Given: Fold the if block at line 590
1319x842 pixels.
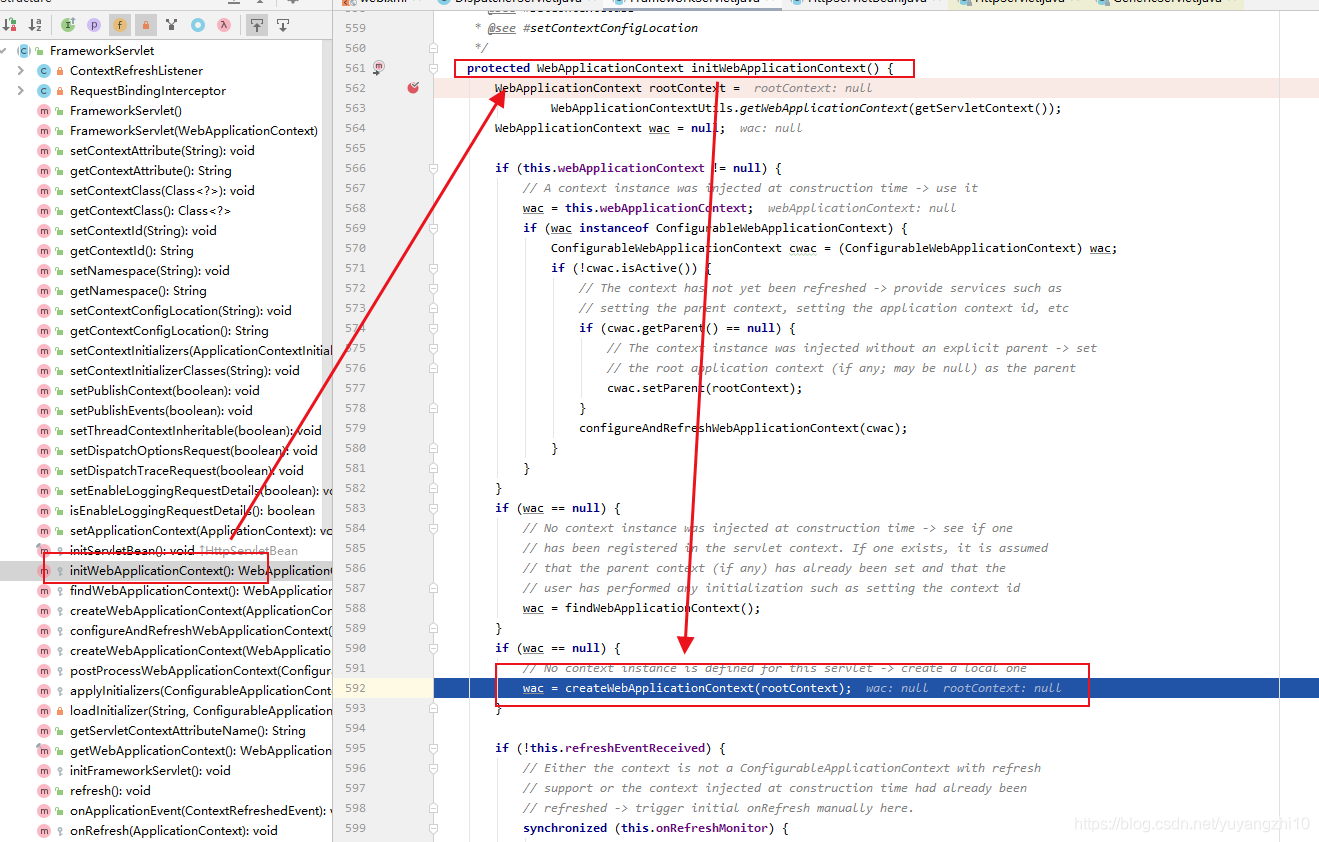Looking at the screenshot, I should [433, 648].
